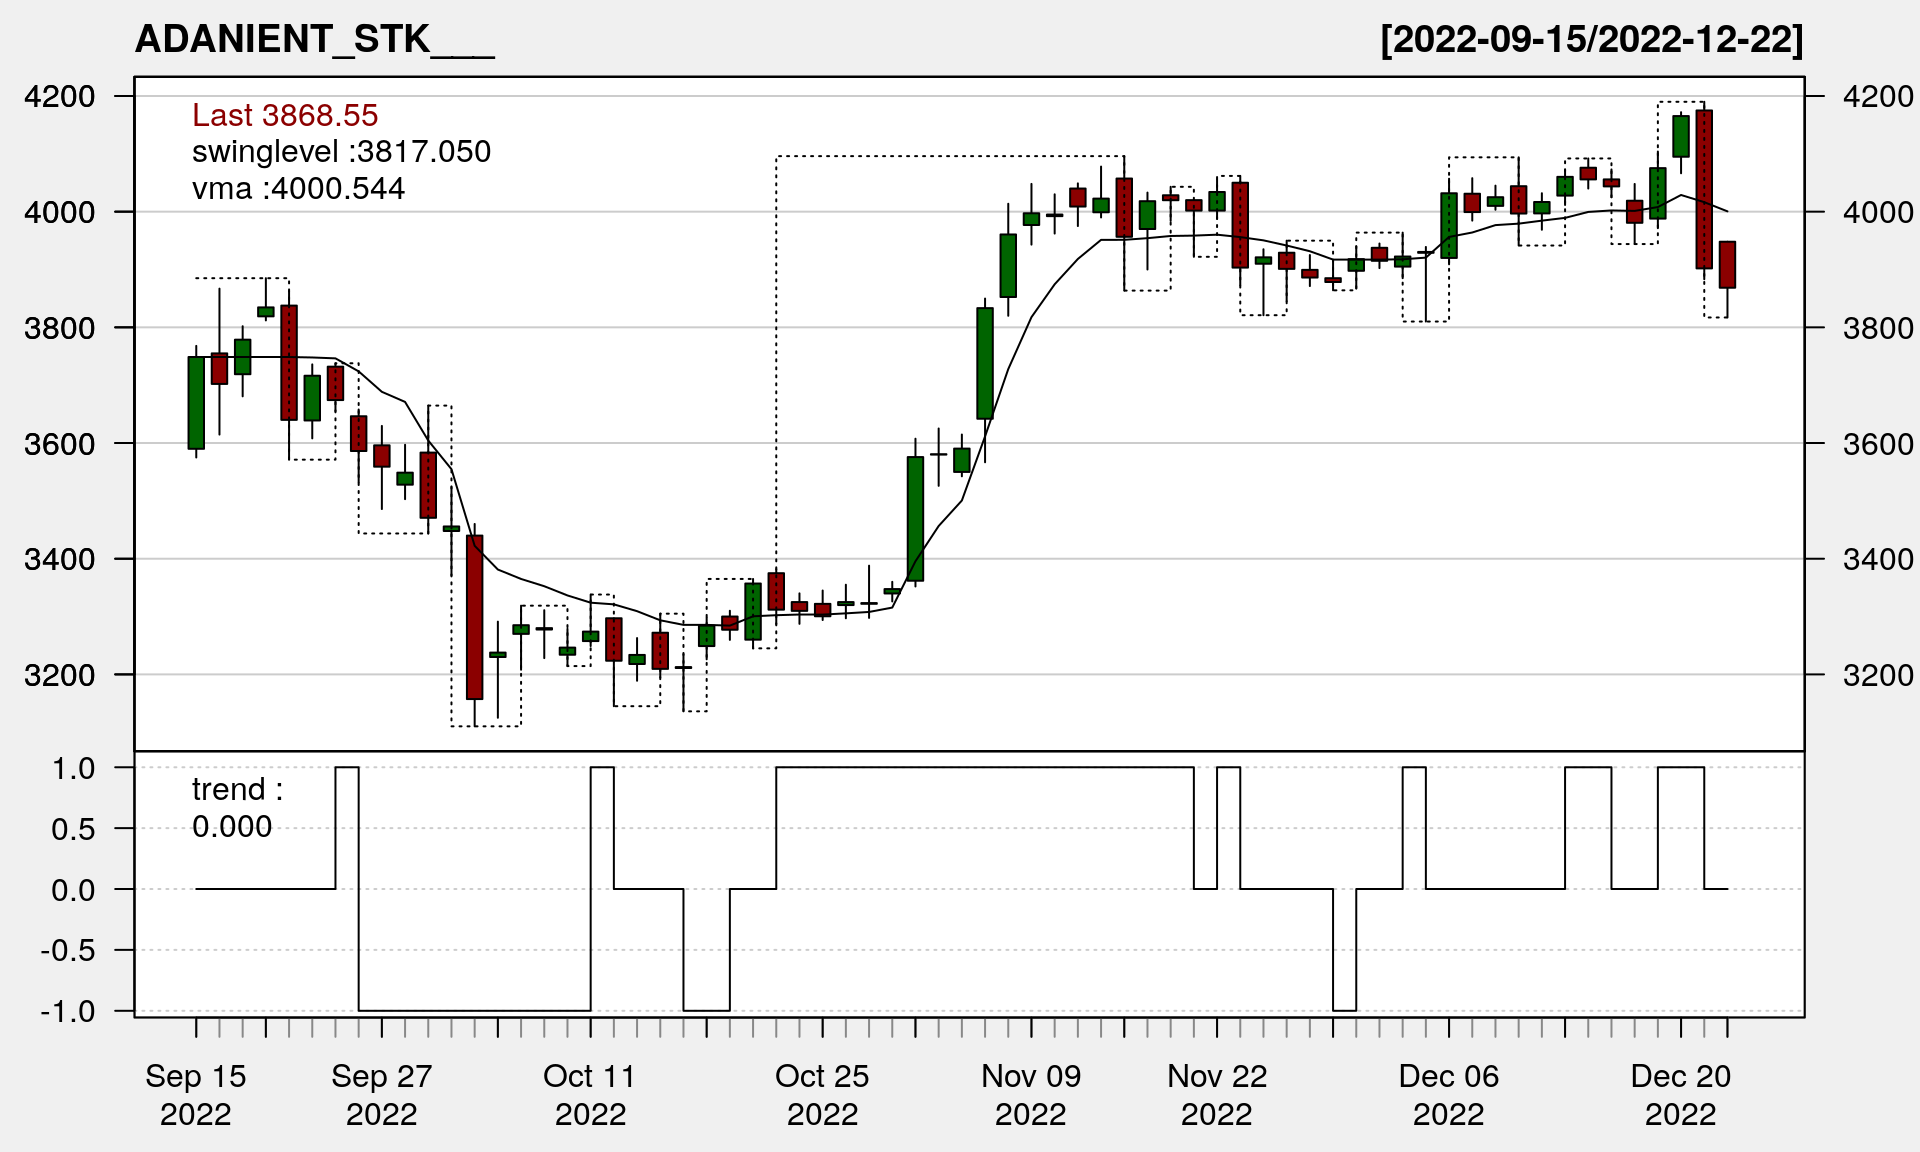1920x1152 pixels.
Task: Click the vma 4000.544 legend text
Action: (298, 188)
